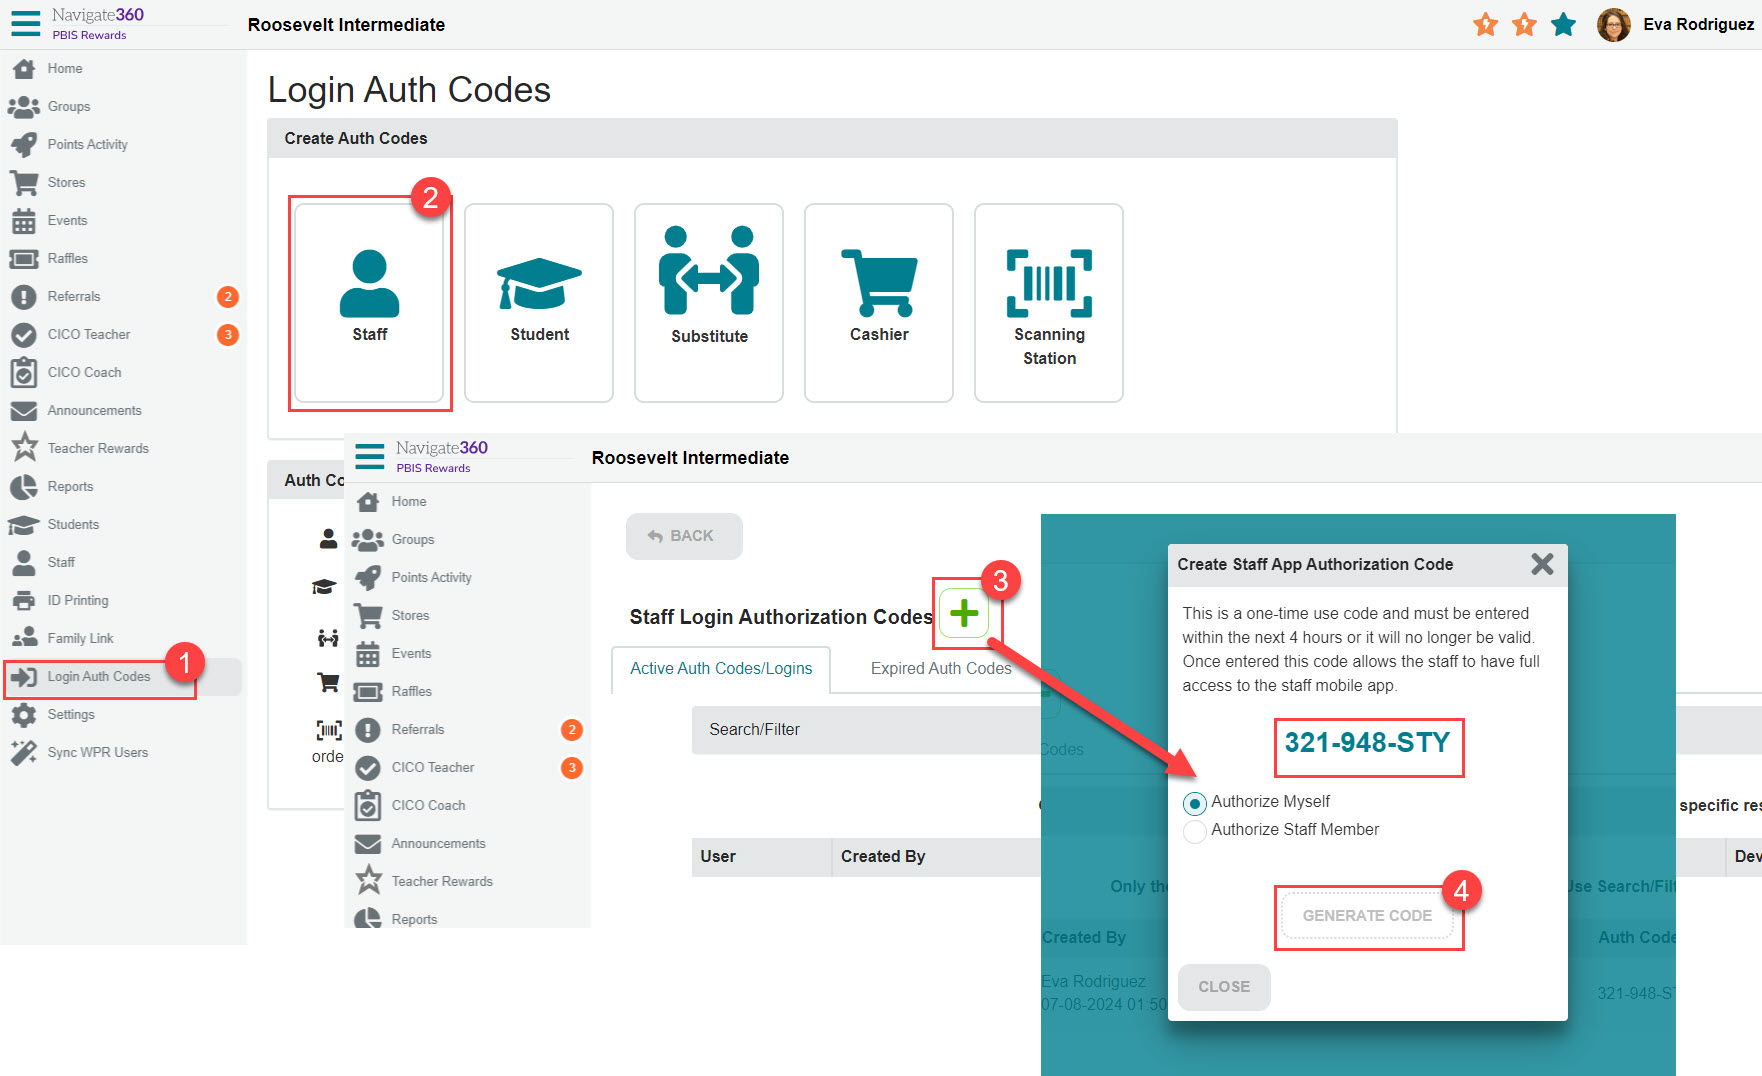Click the Search/Filter field

pos(866,730)
